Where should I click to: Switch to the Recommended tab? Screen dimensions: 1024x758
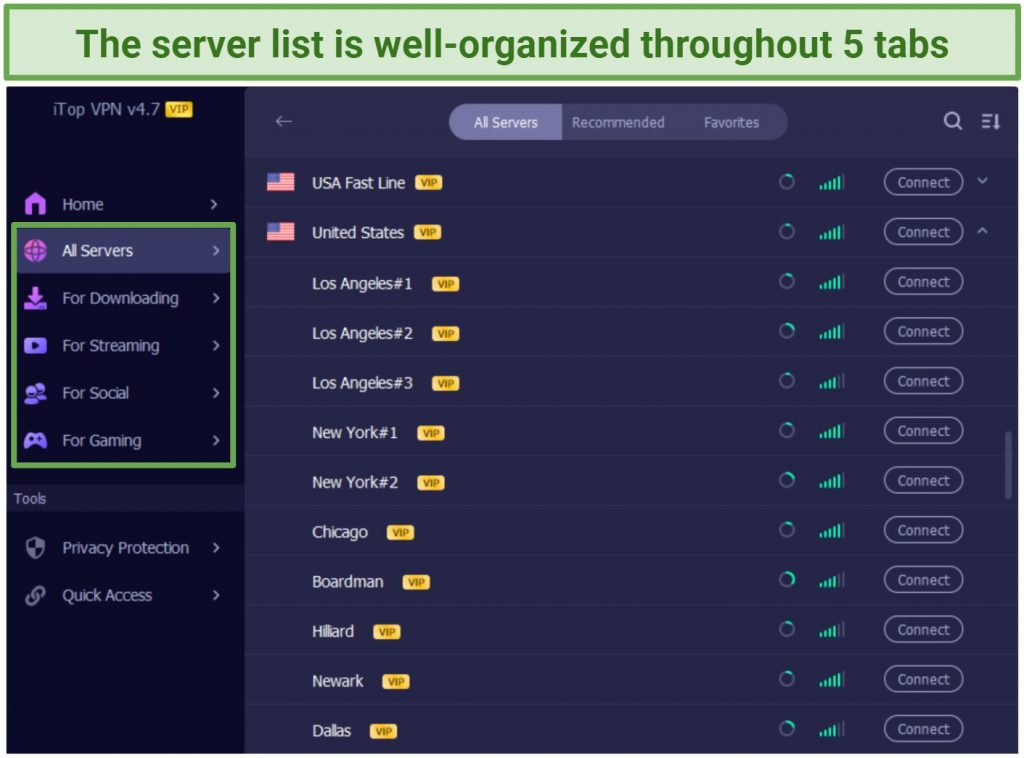pyautogui.click(x=618, y=122)
